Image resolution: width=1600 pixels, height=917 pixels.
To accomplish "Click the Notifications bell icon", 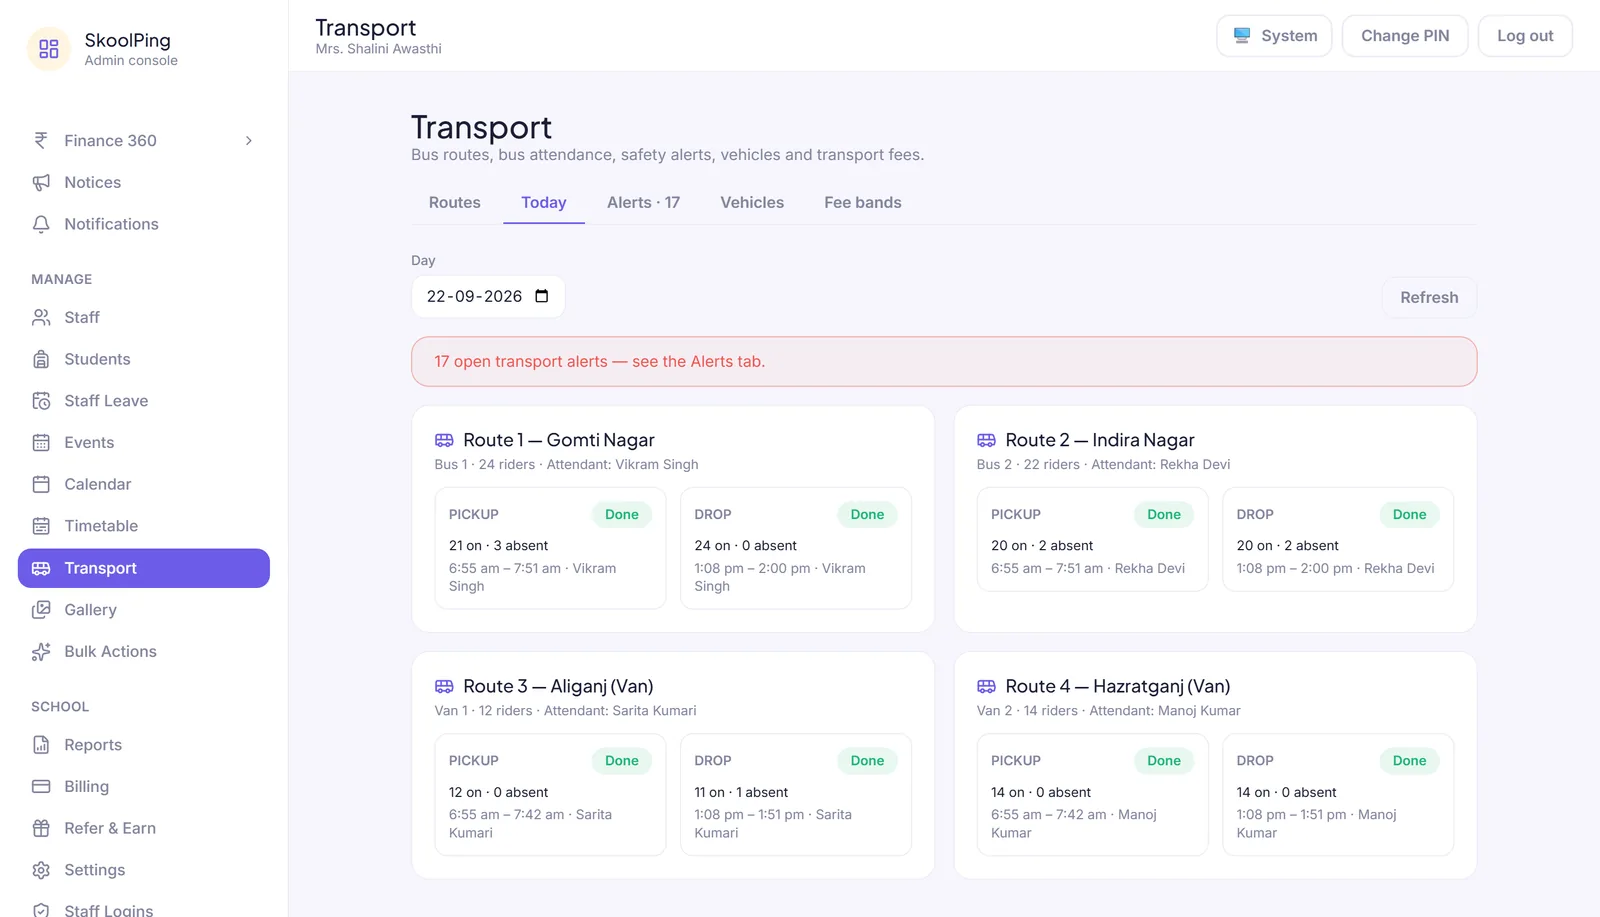I will click(41, 225).
